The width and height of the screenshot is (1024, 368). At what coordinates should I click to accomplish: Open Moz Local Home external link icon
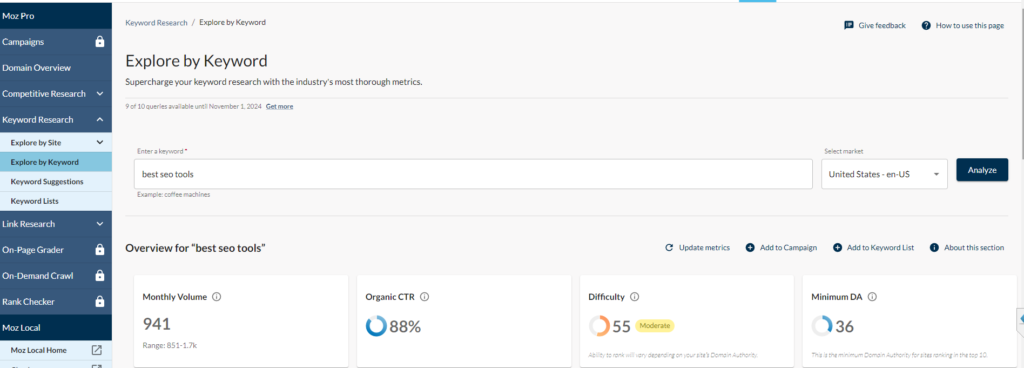(97, 350)
